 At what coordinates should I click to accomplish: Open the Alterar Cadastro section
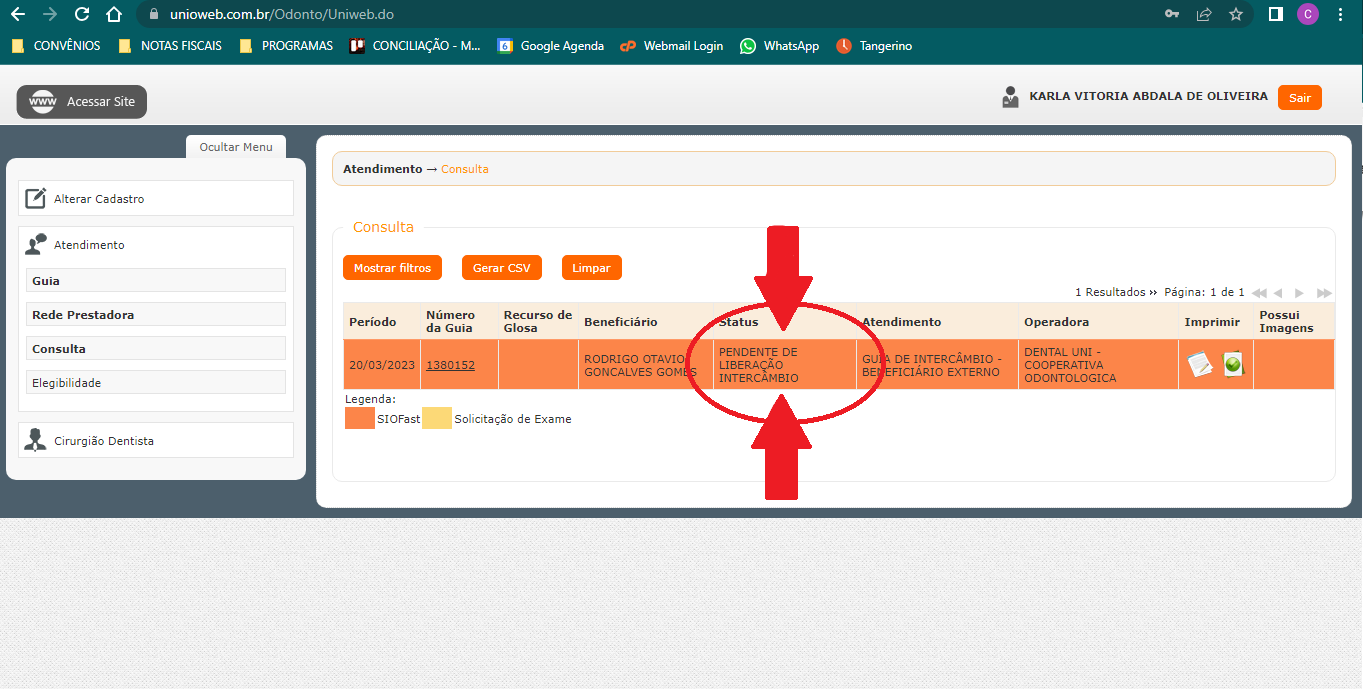click(x=99, y=199)
